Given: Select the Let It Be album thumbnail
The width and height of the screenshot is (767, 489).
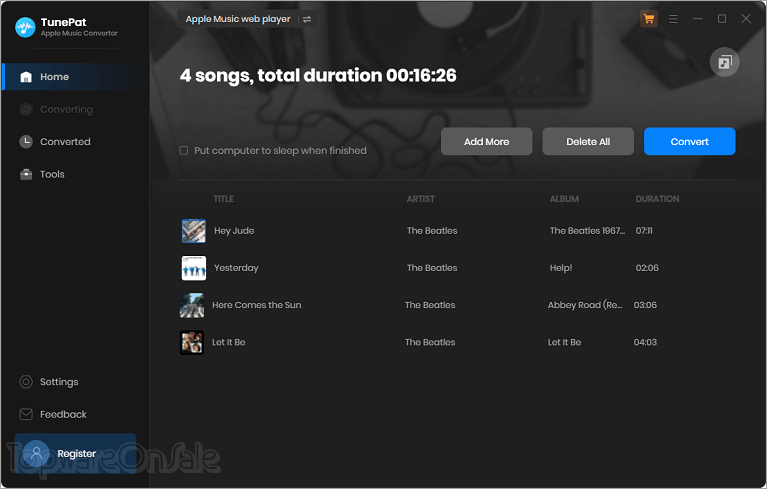Looking at the screenshot, I should 192,342.
